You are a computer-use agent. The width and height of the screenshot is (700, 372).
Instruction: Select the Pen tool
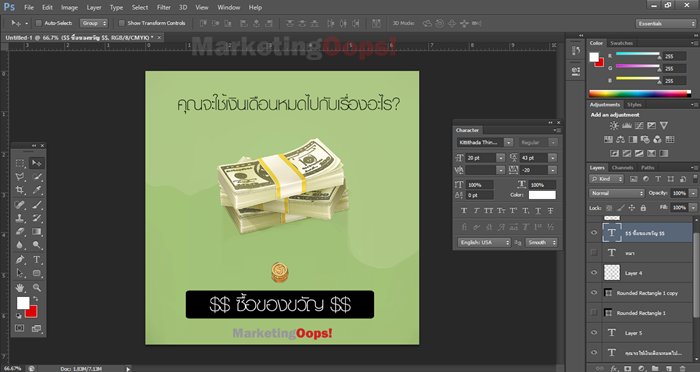pos(20,259)
